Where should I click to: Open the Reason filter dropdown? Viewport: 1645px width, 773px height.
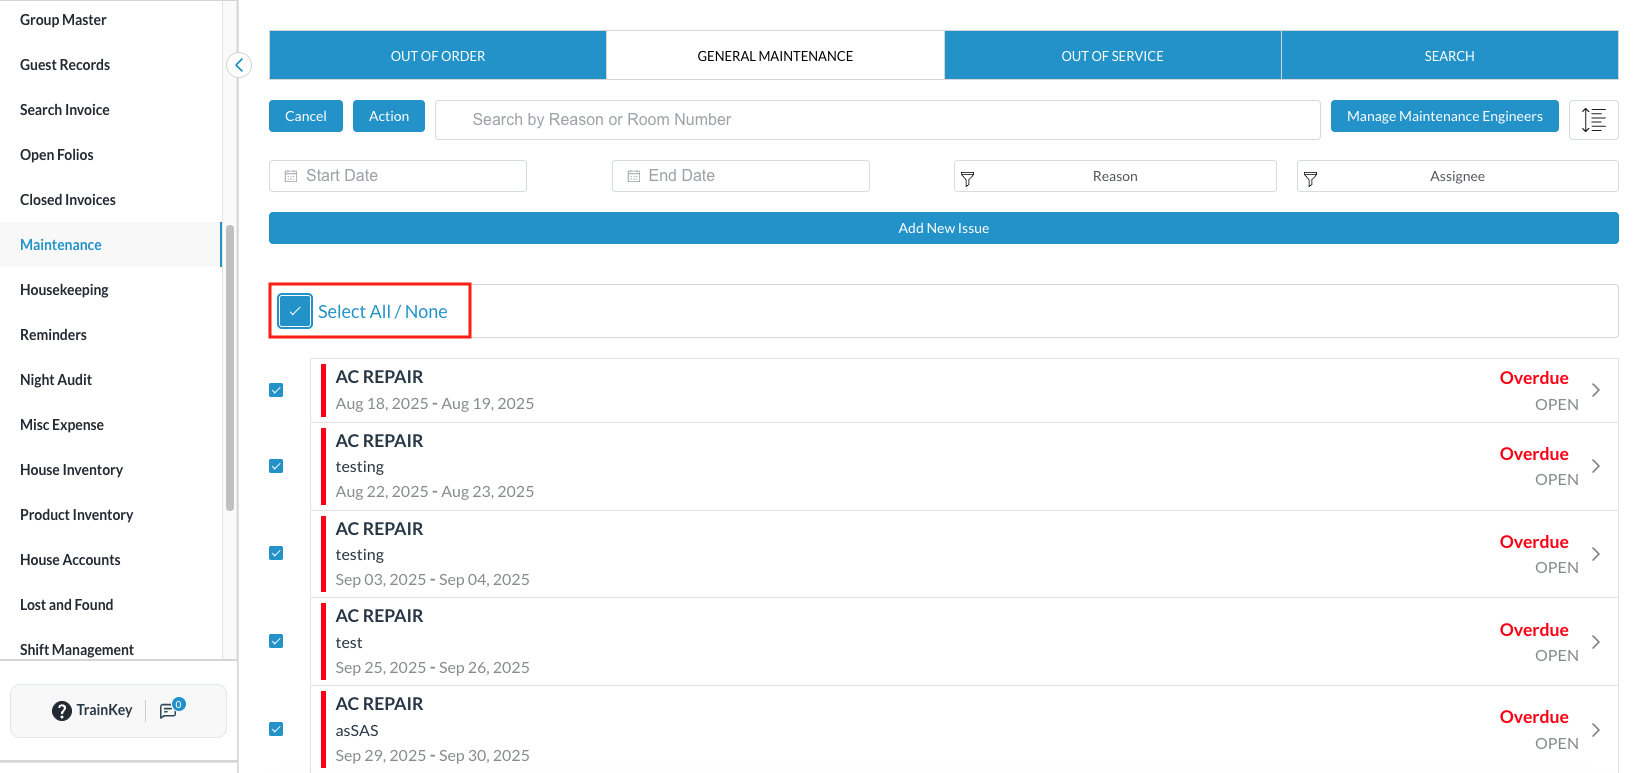click(1115, 176)
